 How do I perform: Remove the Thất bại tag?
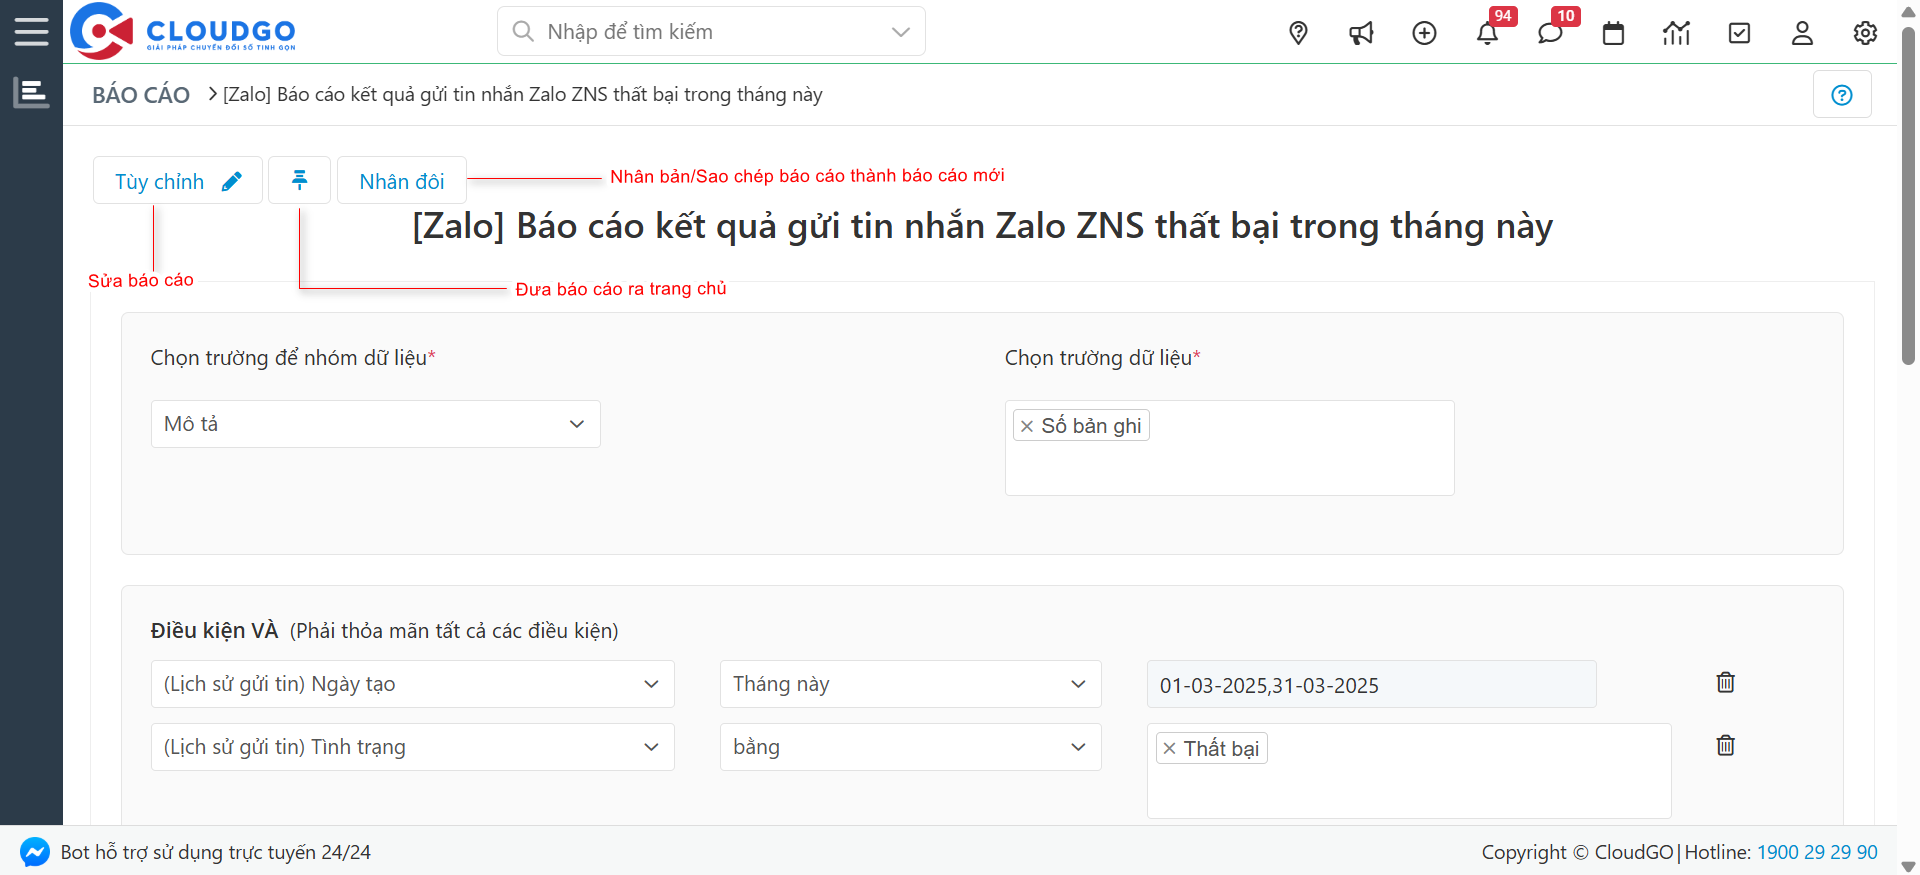click(1169, 748)
